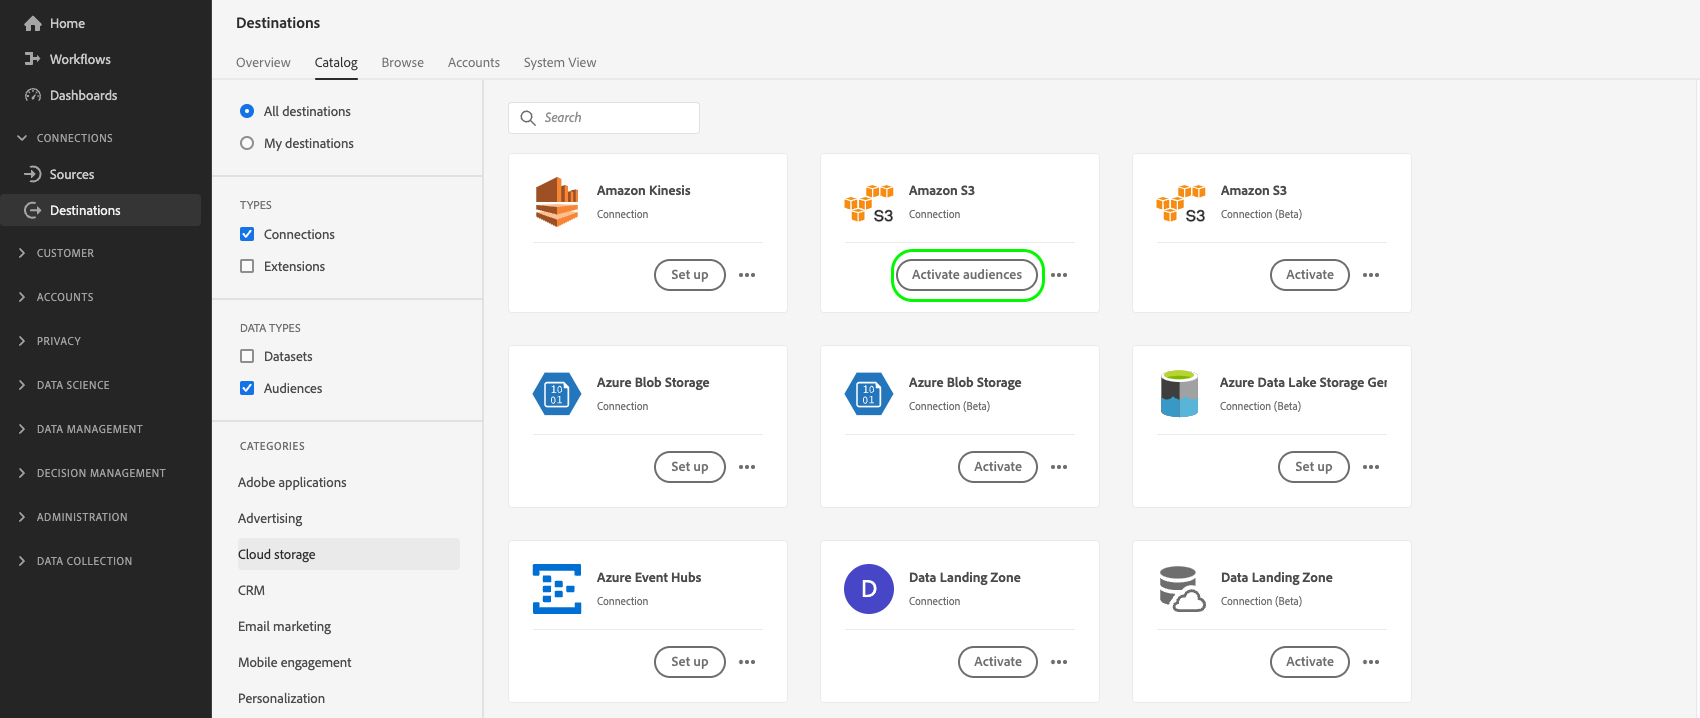Click the Workflows icon in sidebar
Viewport: 1700px width, 718px height.
pyautogui.click(x=33, y=59)
